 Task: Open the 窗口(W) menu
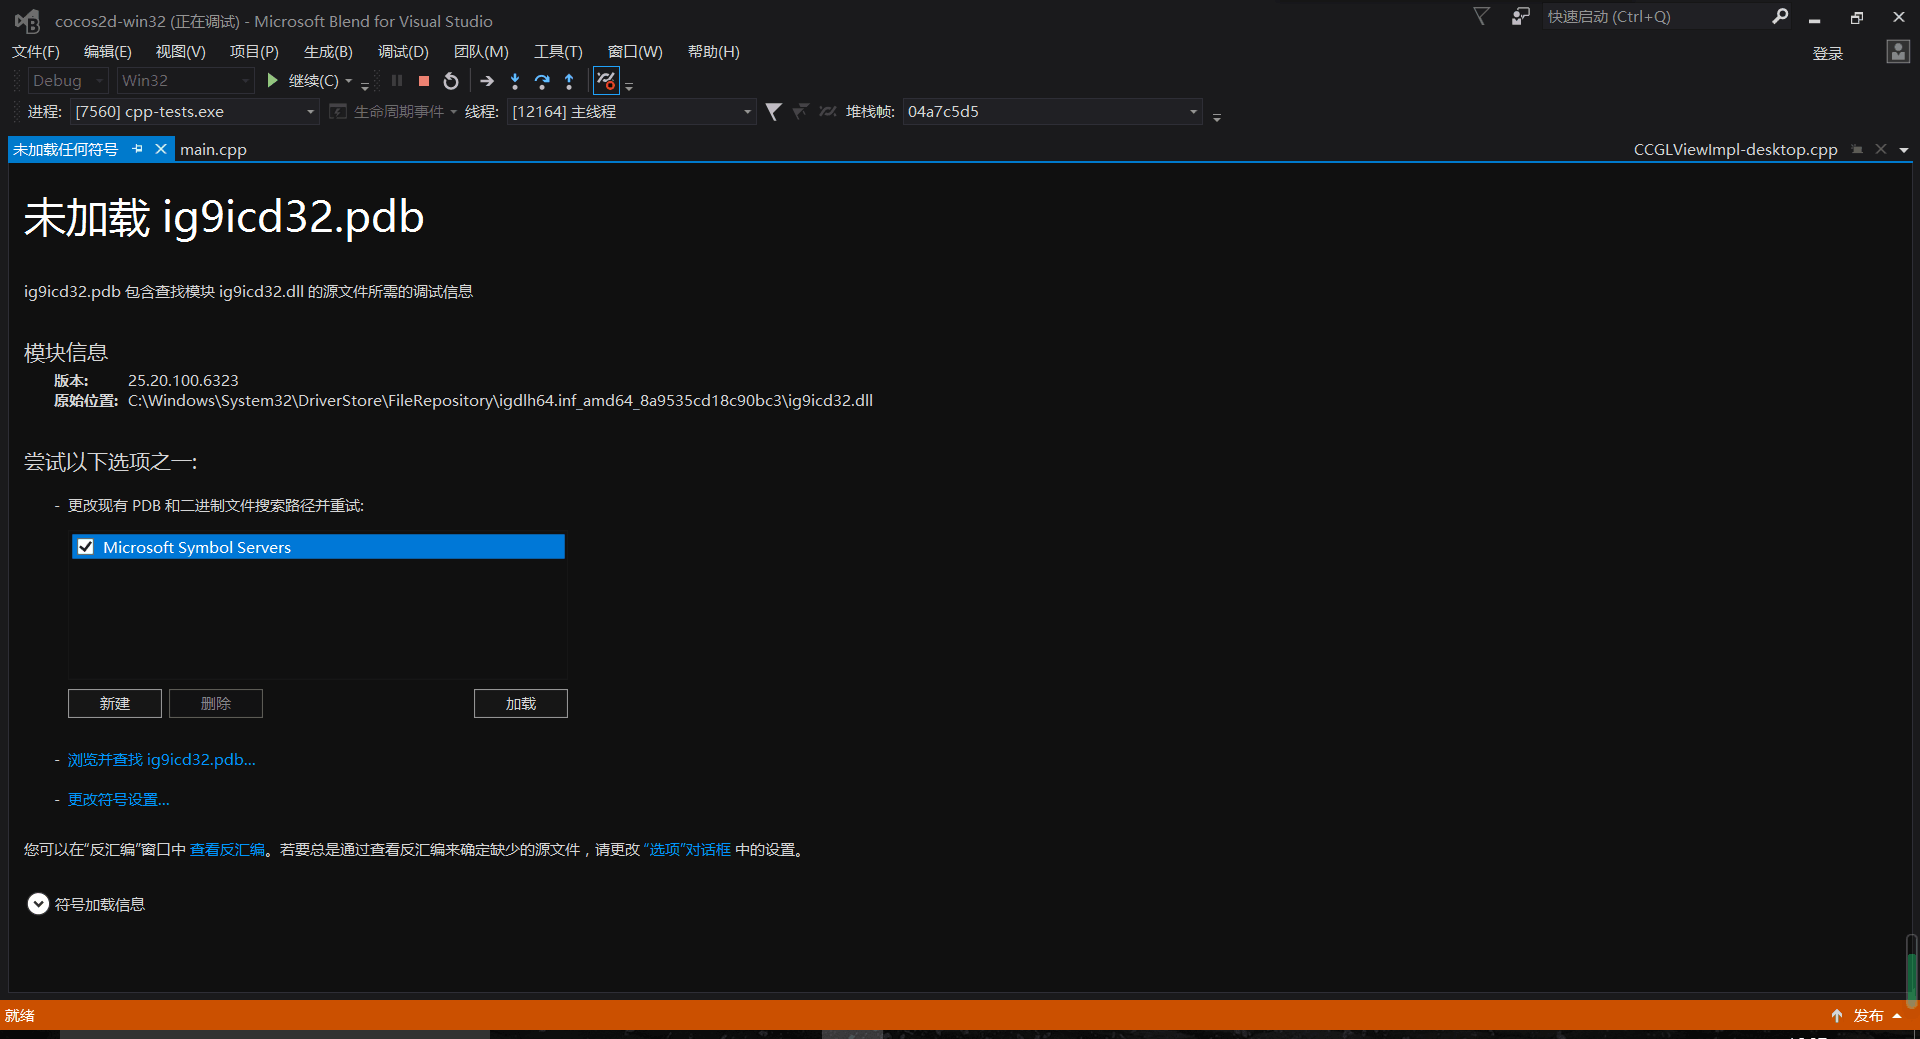(635, 52)
